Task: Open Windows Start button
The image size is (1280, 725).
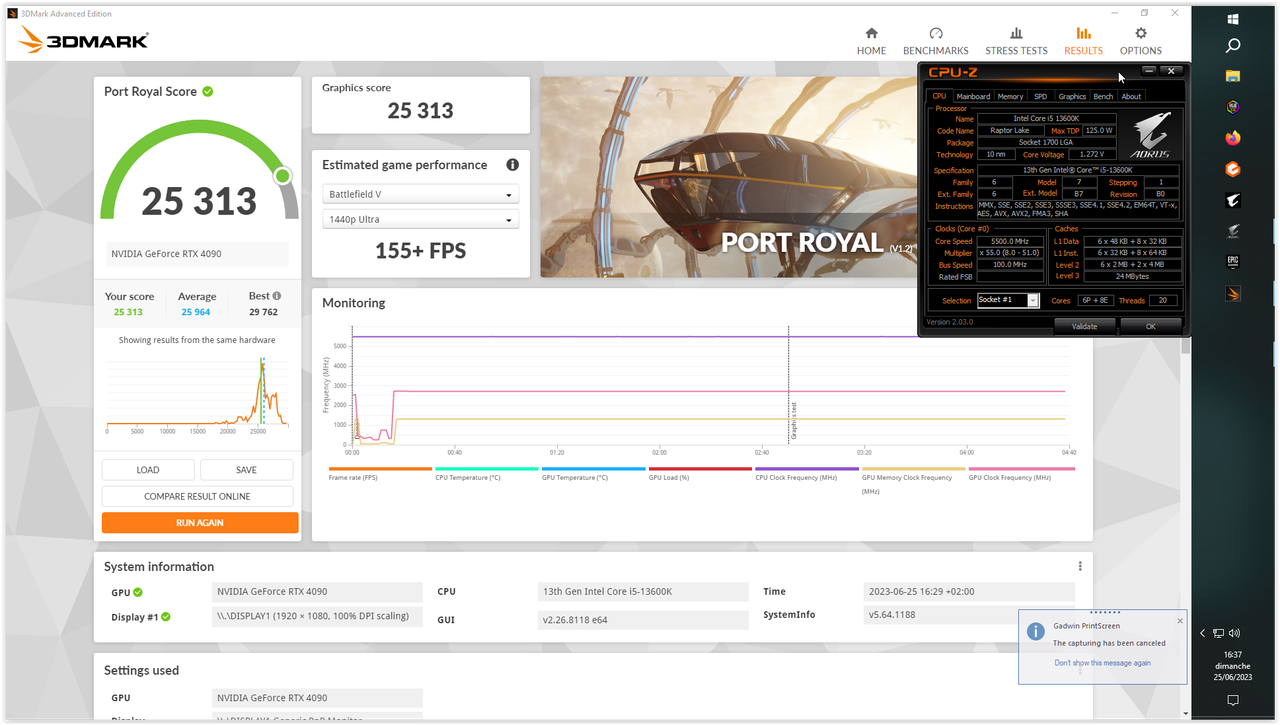Action: coord(1233,18)
